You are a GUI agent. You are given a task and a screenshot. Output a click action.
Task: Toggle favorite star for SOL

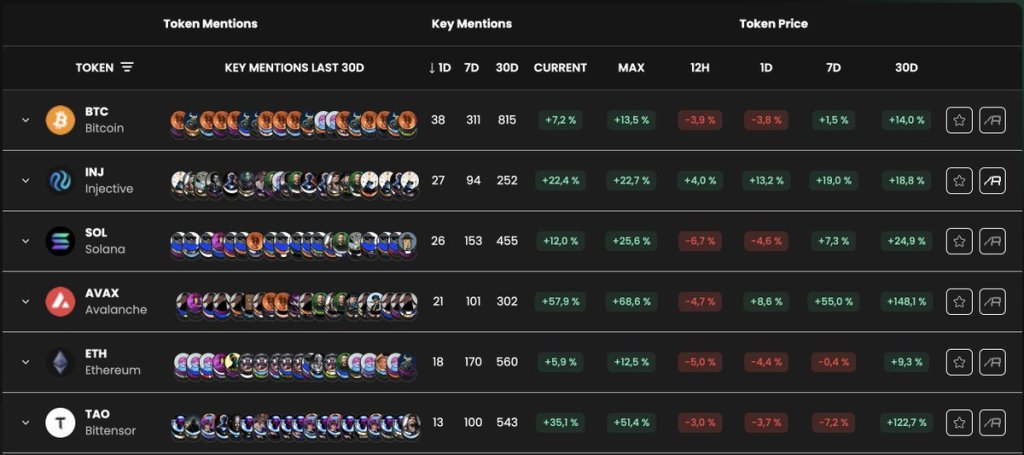pyautogui.click(x=959, y=241)
